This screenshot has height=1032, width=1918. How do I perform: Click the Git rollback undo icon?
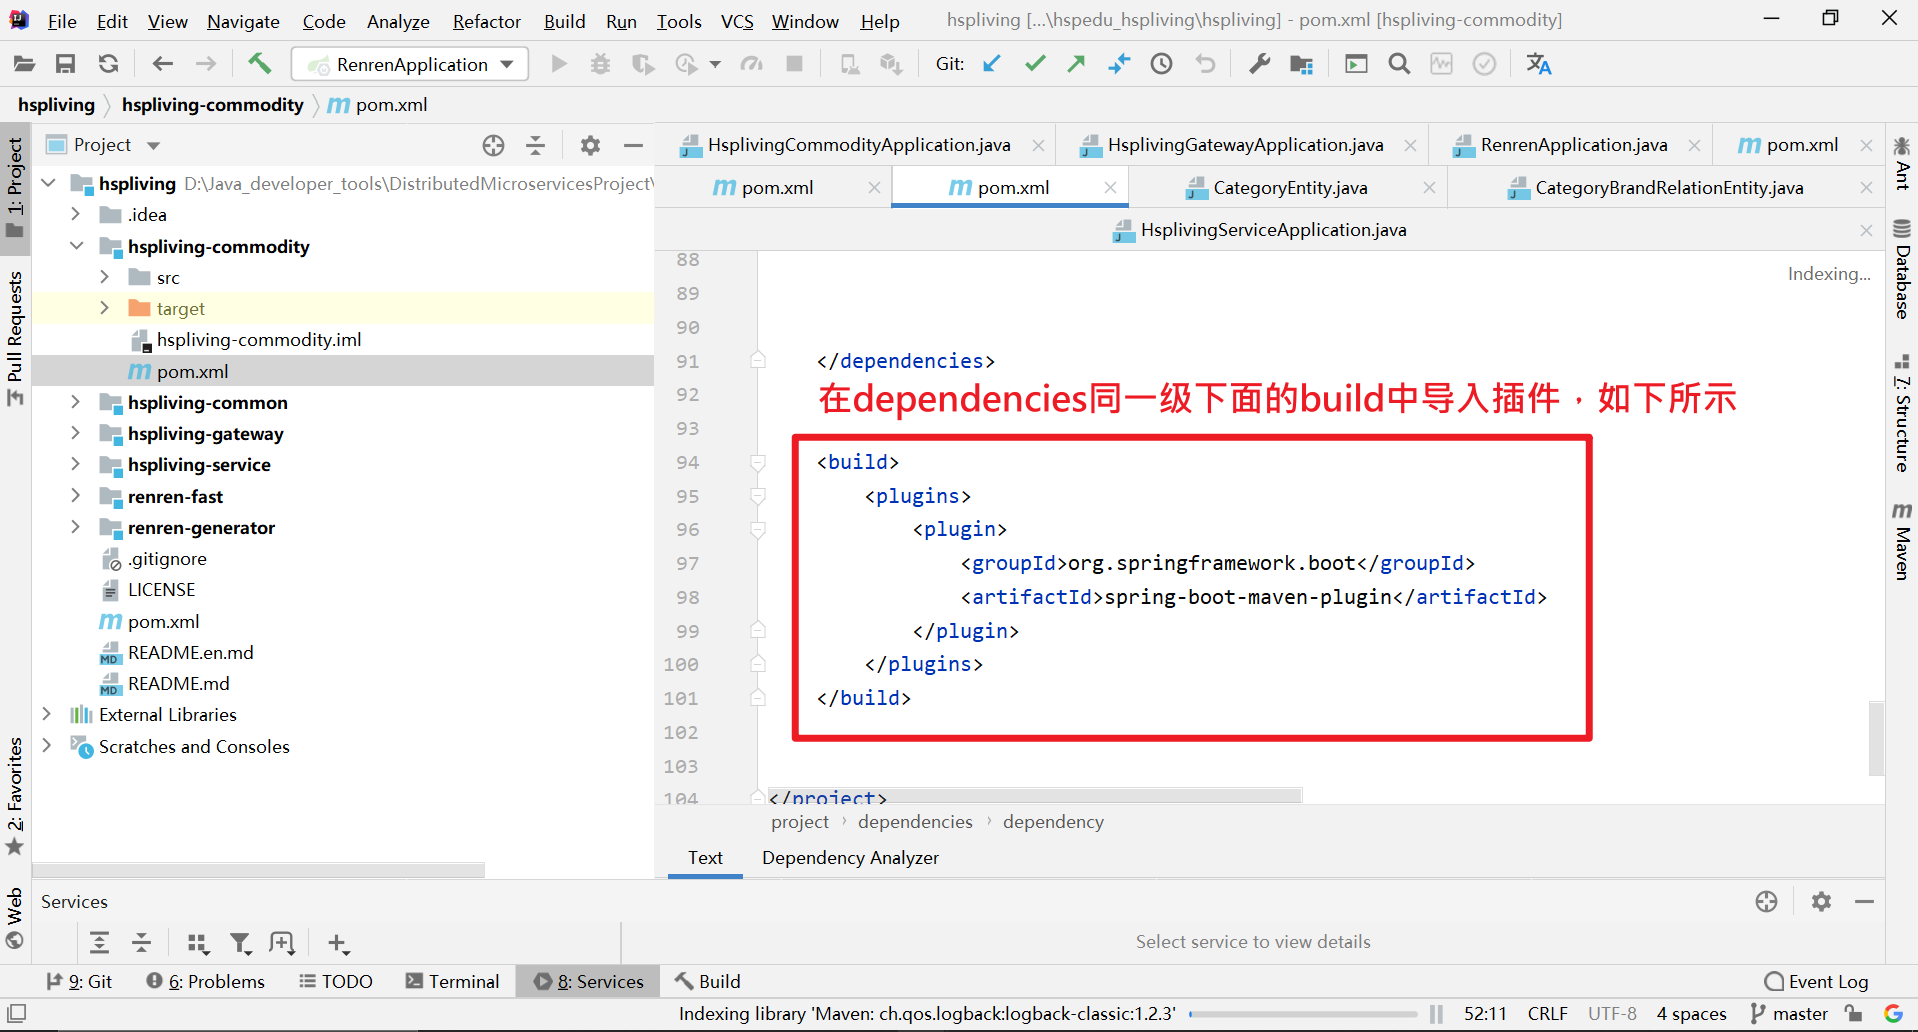point(1205,64)
